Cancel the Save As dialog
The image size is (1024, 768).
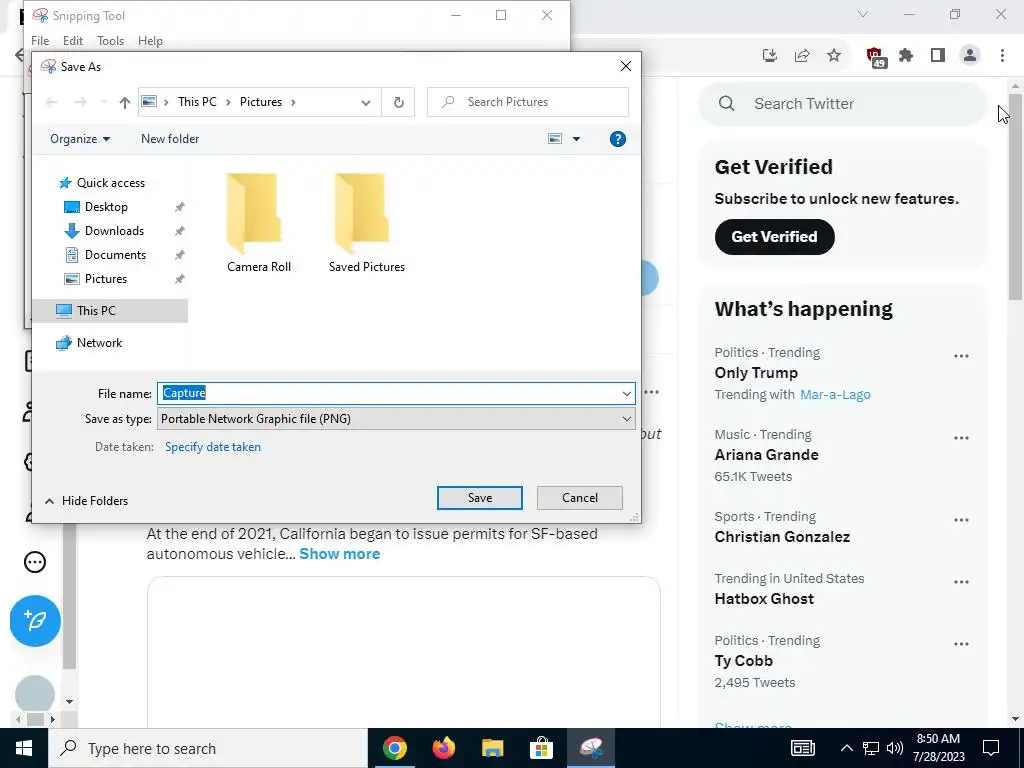(x=579, y=498)
